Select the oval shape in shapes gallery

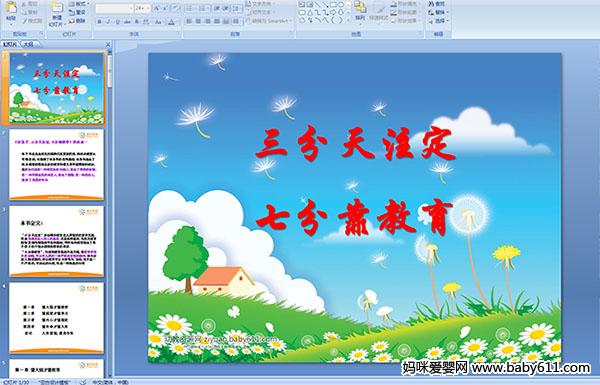coord(341,5)
